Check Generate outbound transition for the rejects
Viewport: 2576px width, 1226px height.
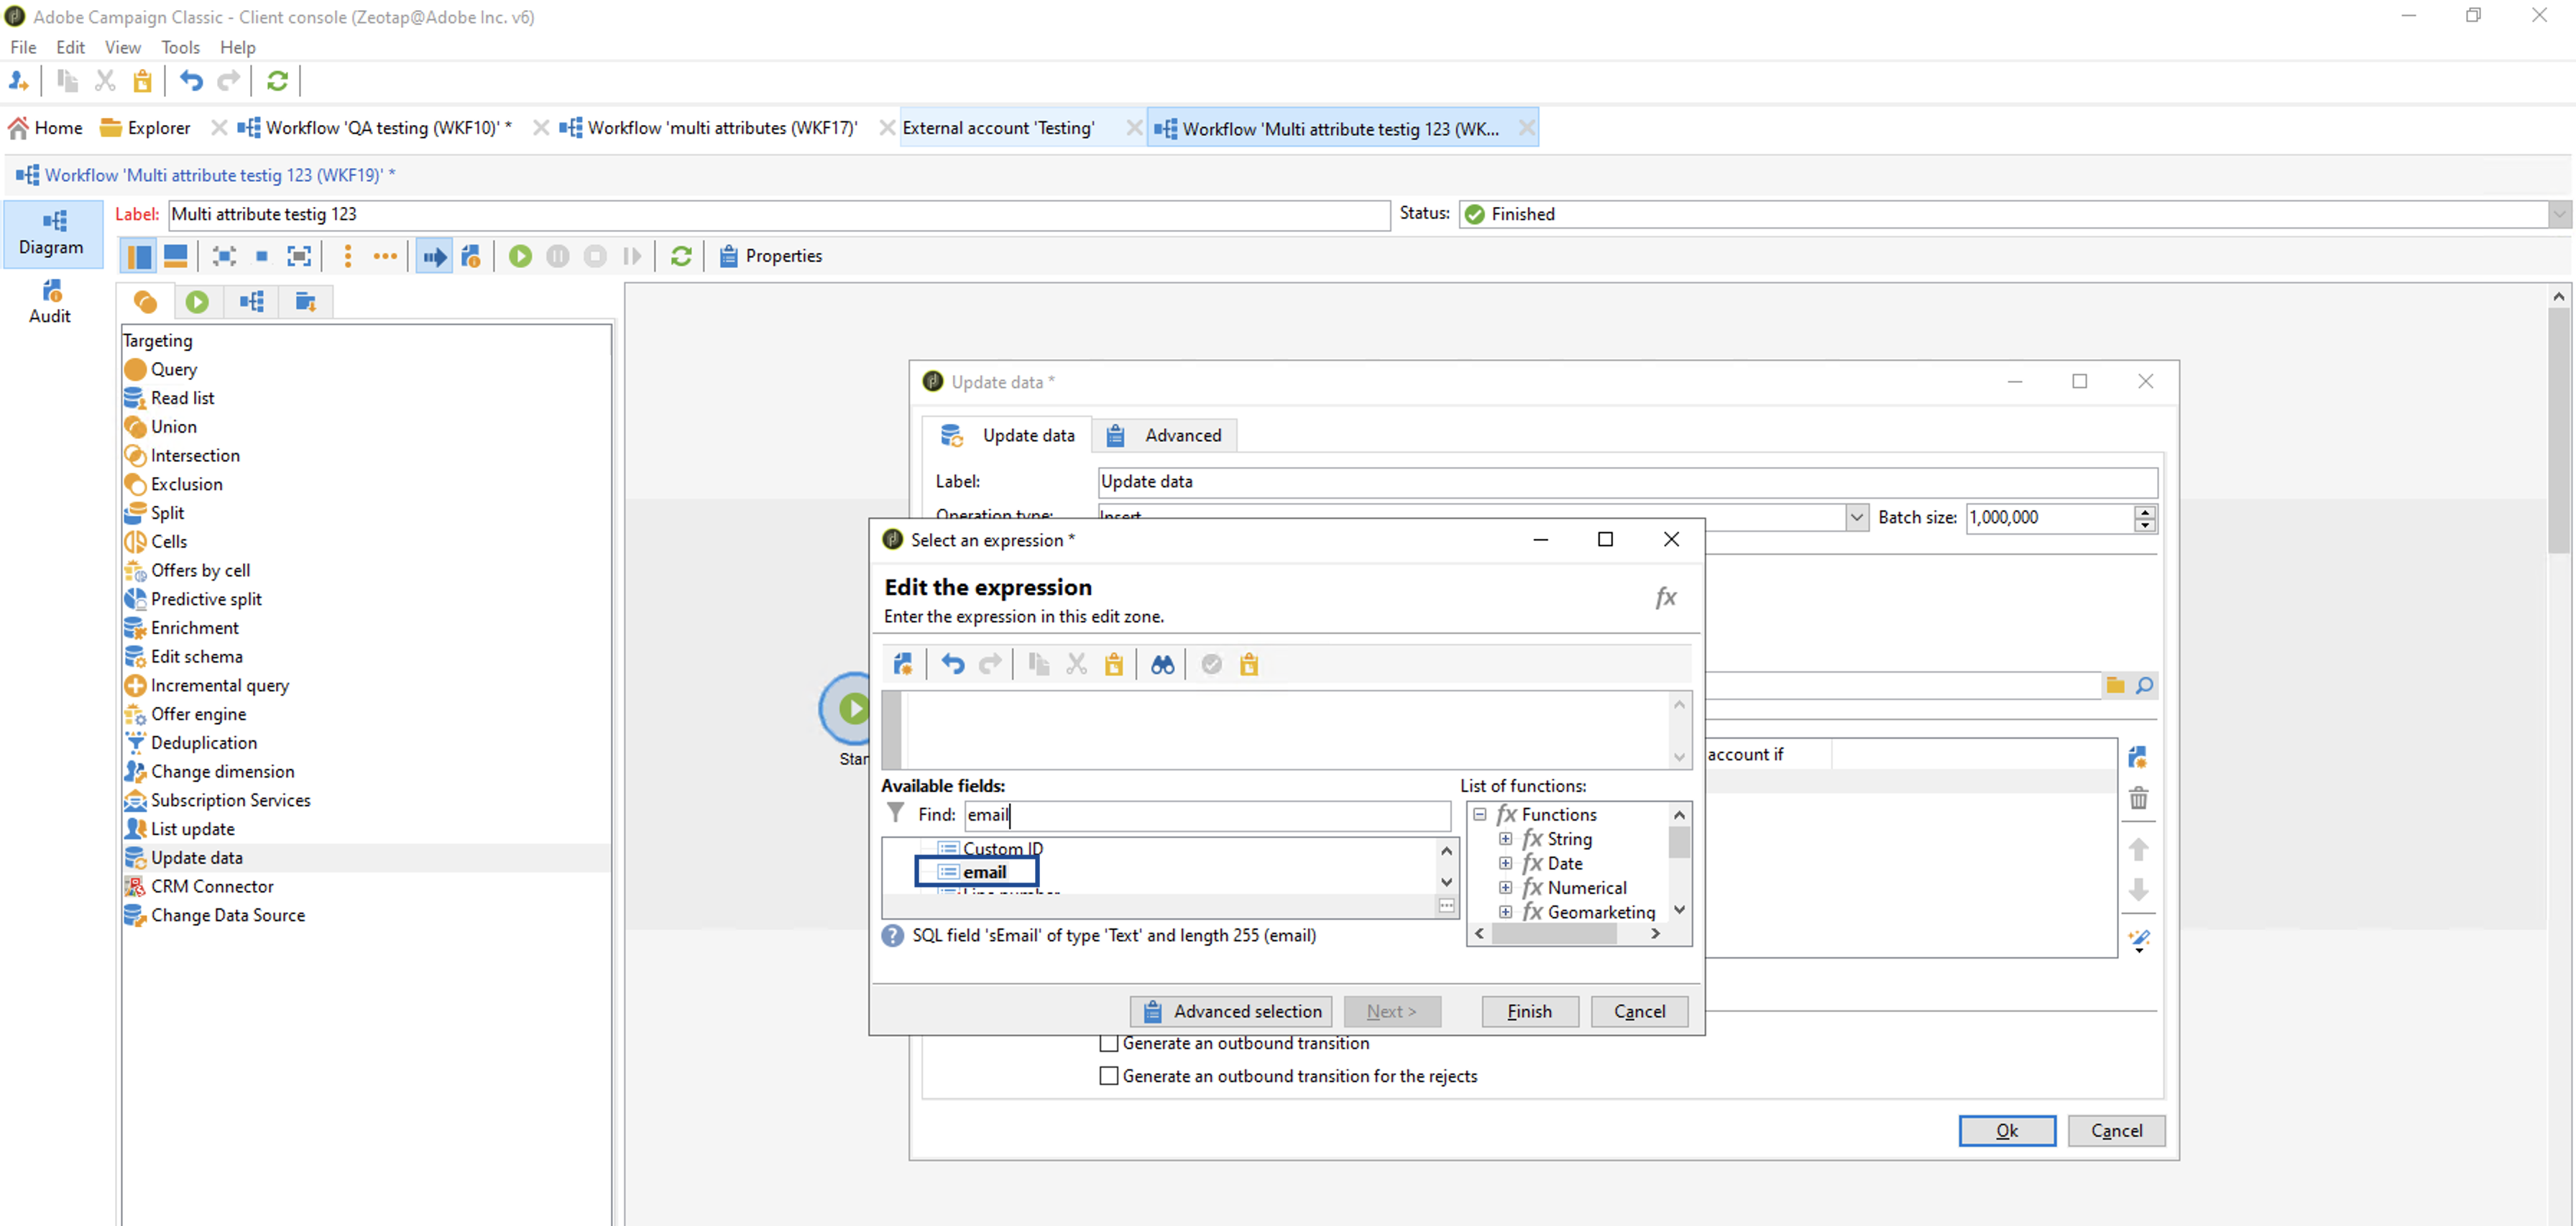pos(1108,1076)
